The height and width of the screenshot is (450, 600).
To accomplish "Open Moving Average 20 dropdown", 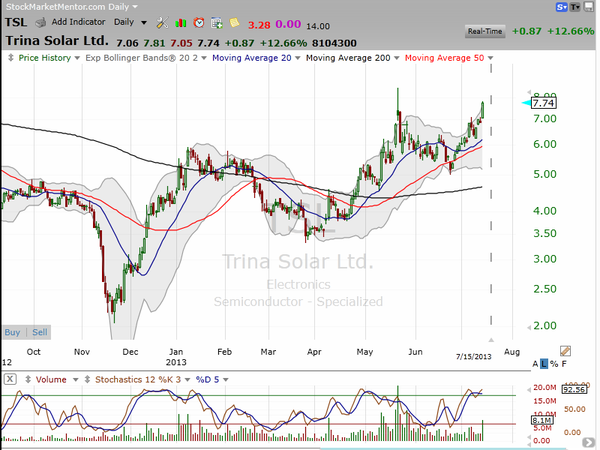I will click(297, 58).
